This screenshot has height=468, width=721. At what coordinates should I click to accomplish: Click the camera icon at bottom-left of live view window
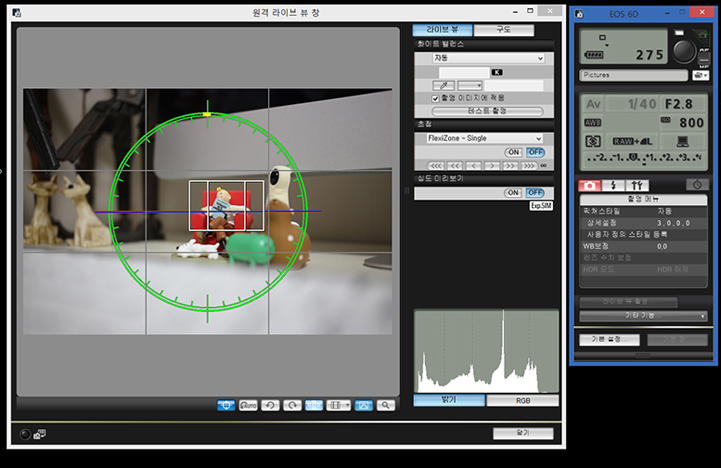pos(40,434)
